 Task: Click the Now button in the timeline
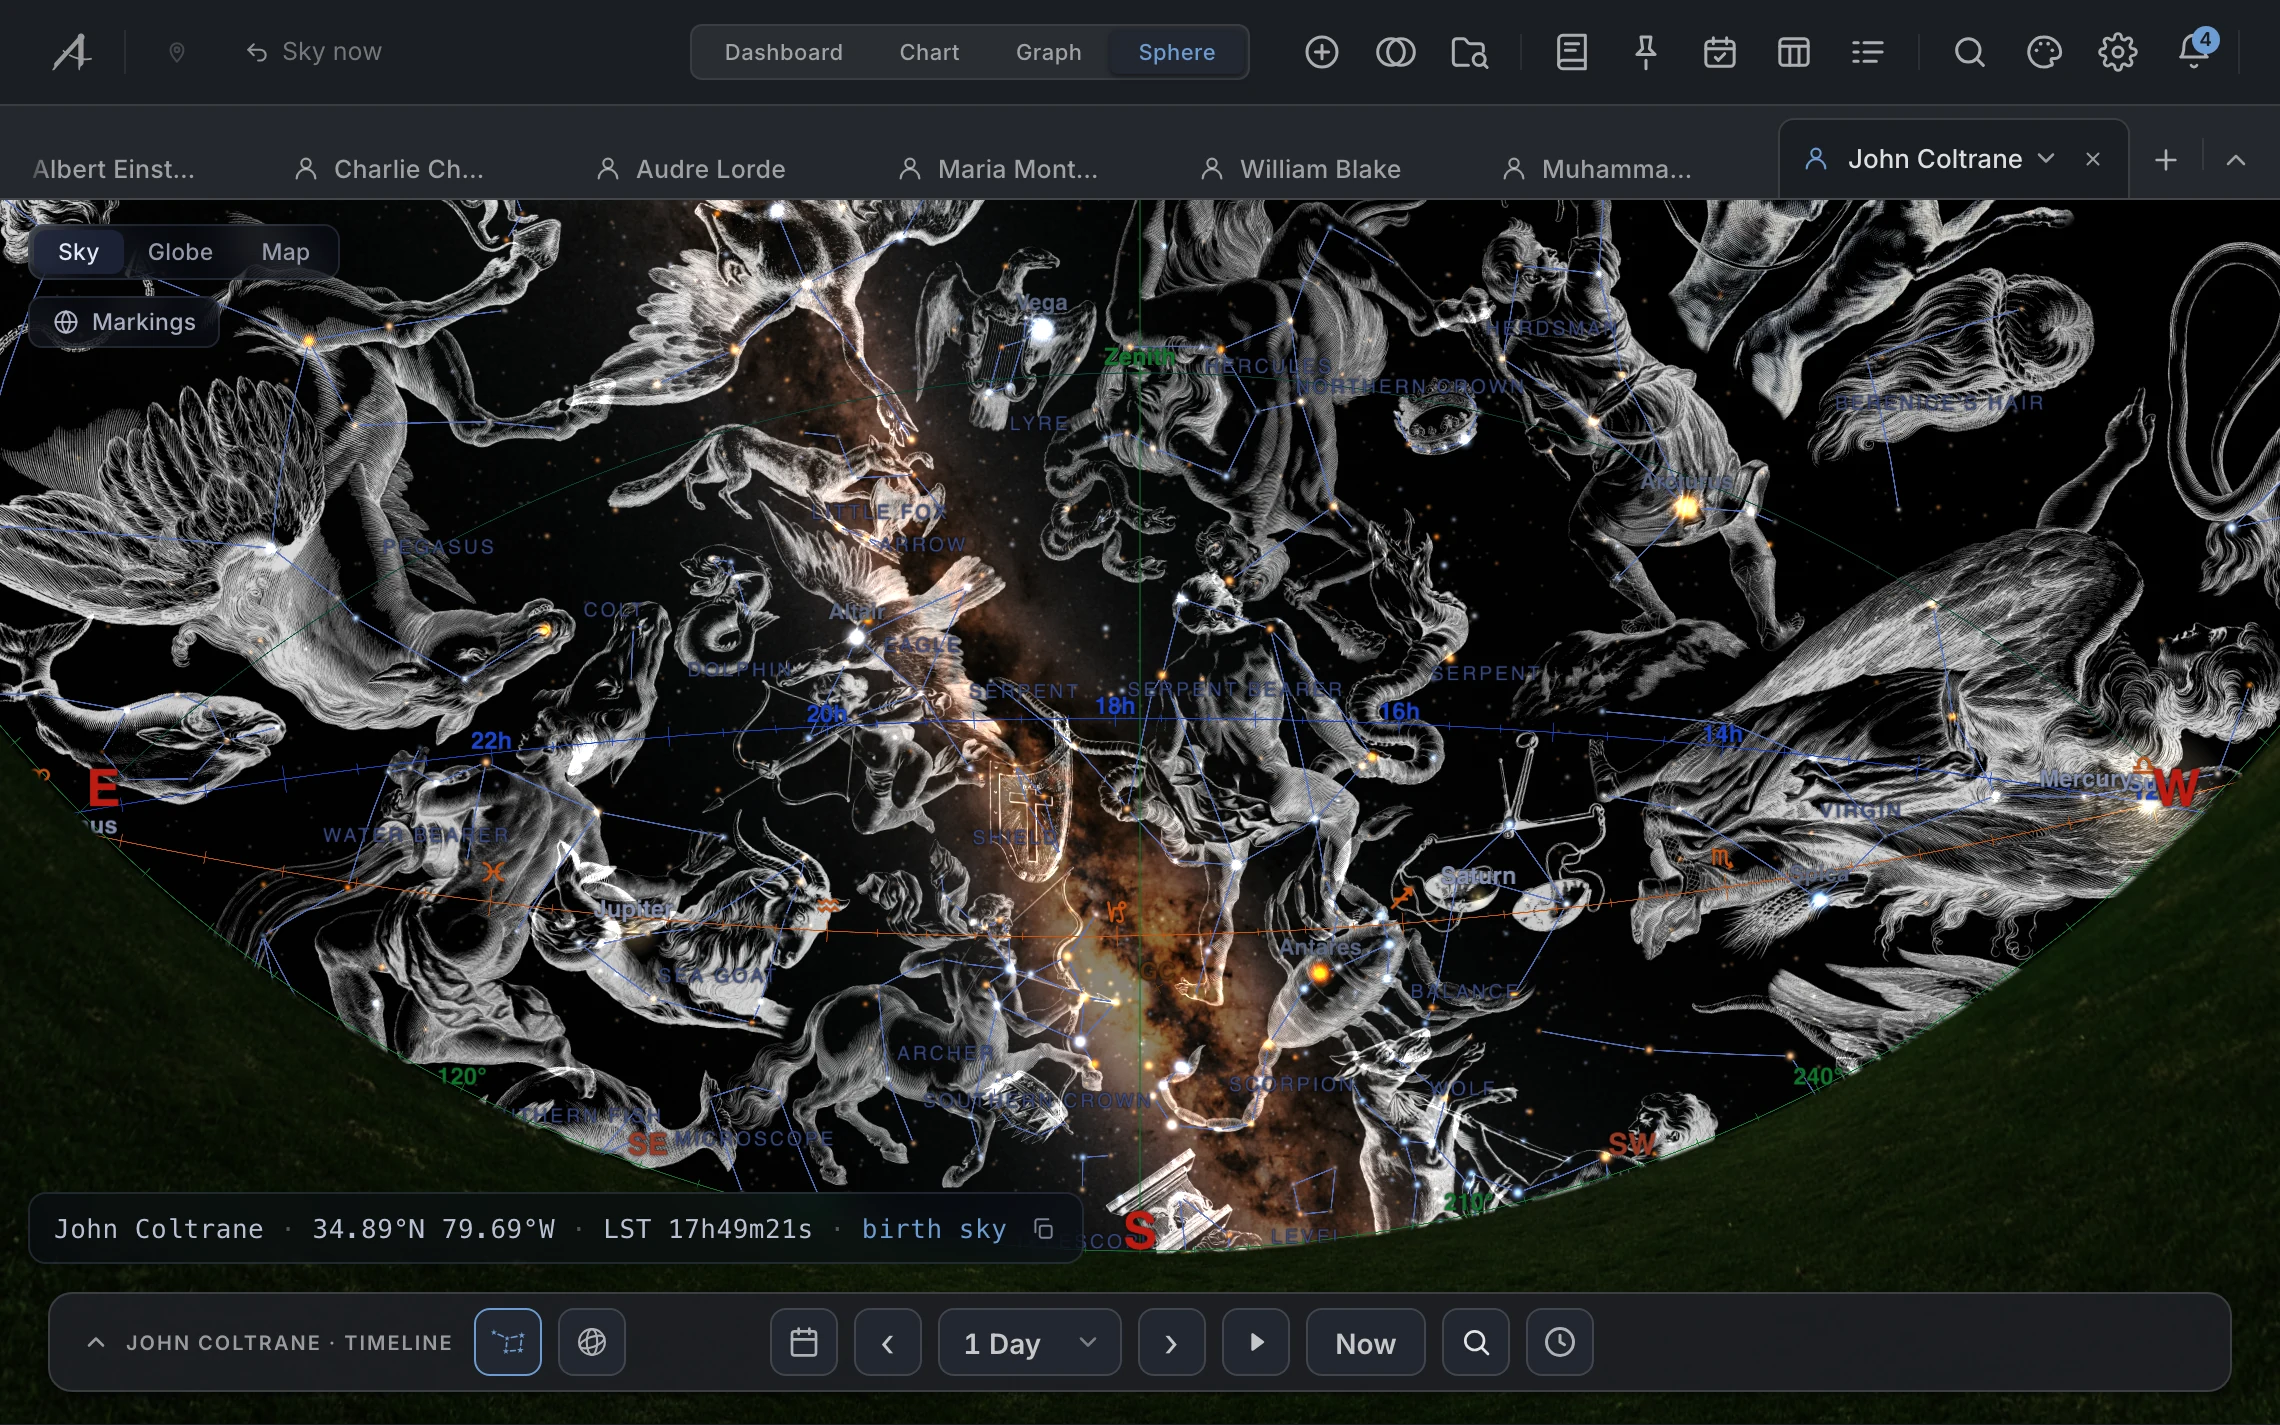1365,1342
